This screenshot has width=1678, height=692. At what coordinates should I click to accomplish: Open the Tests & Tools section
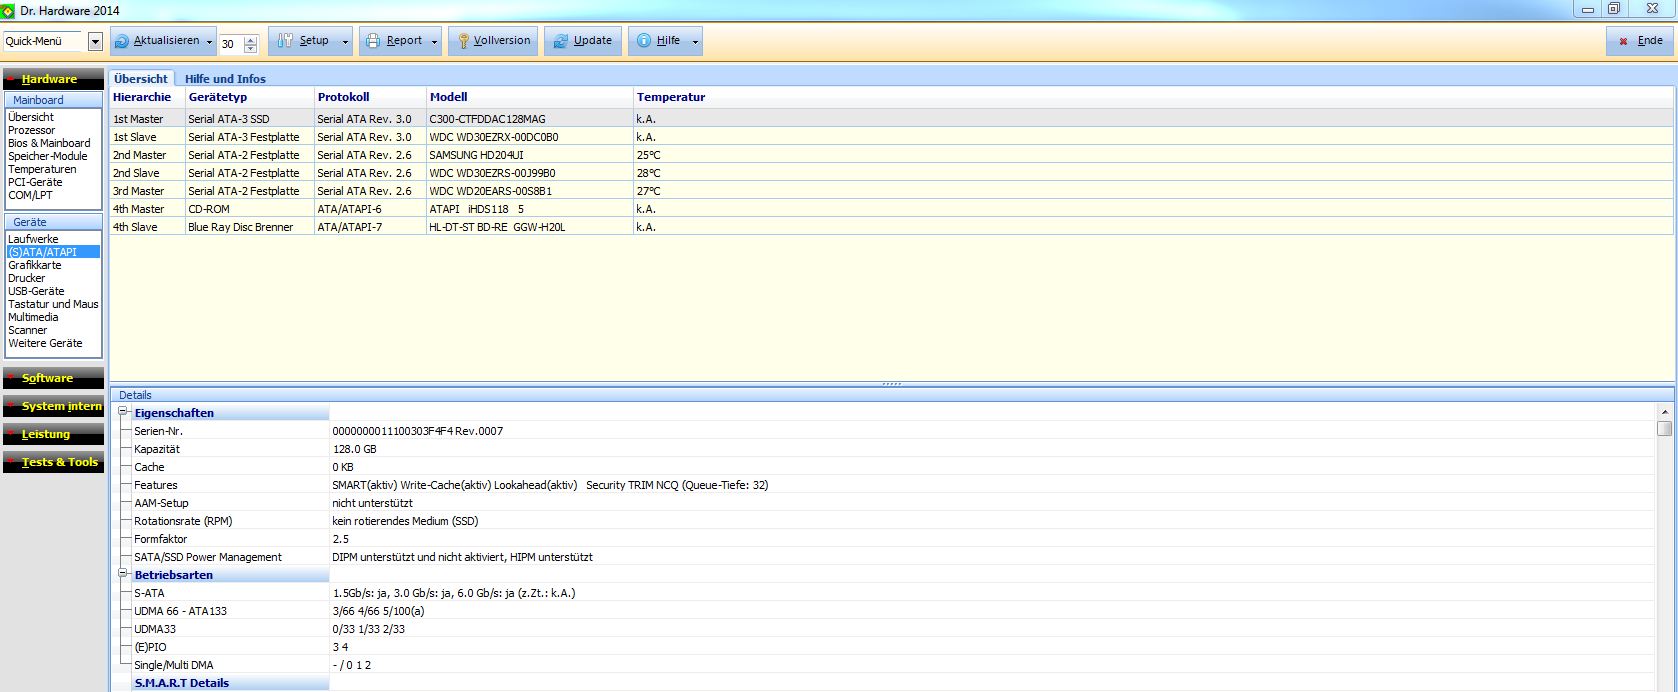pyautogui.click(x=53, y=462)
